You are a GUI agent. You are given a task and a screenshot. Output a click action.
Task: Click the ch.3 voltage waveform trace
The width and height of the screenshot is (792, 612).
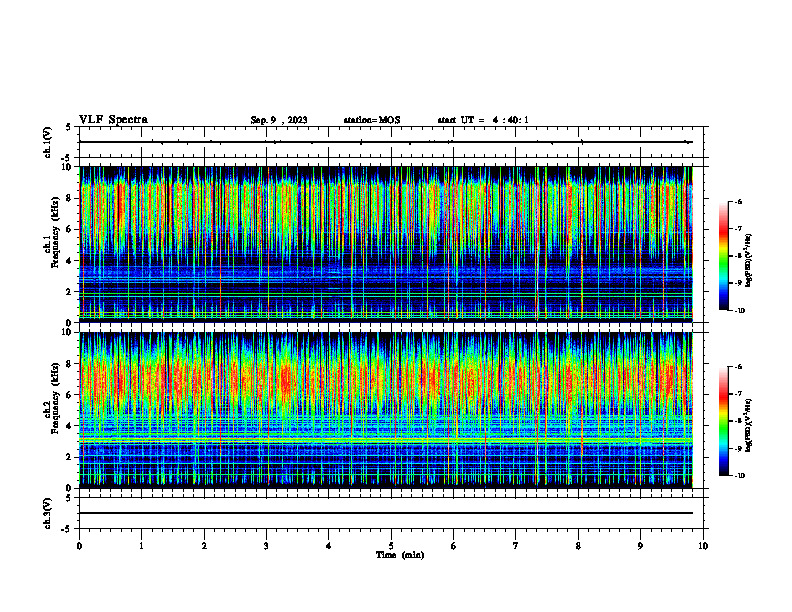click(386, 513)
